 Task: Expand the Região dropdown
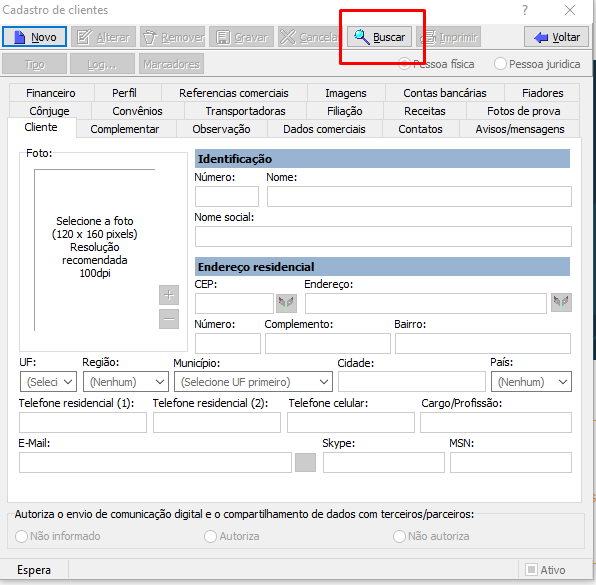(126, 382)
